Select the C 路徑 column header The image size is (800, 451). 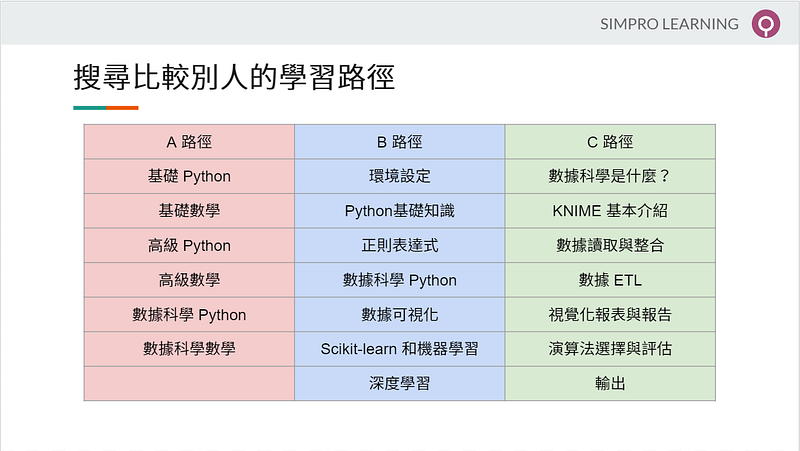pyautogui.click(x=610, y=142)
